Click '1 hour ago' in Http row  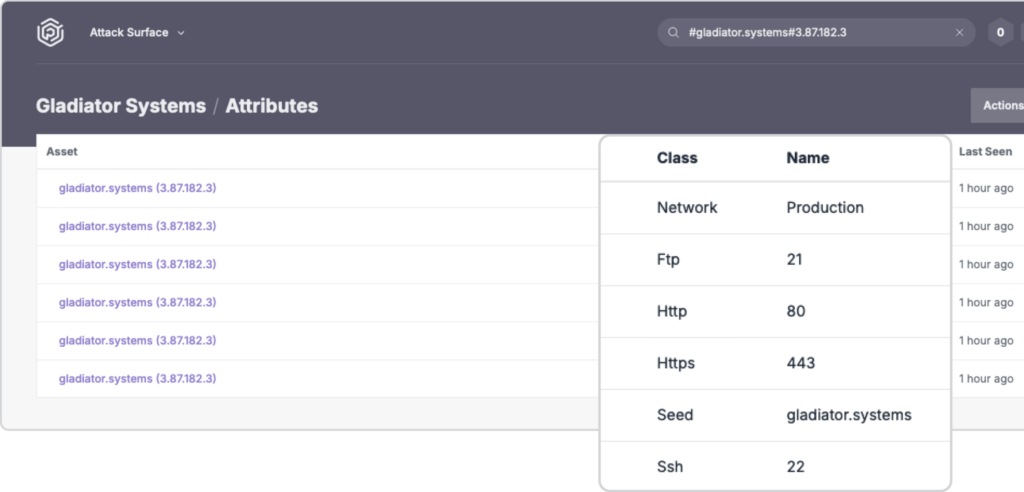986,264
